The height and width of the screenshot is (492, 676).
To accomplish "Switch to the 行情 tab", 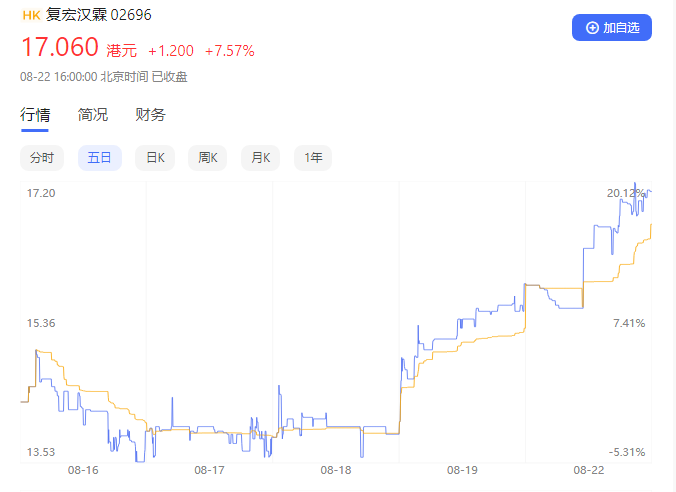I will [x=35, y=115].
